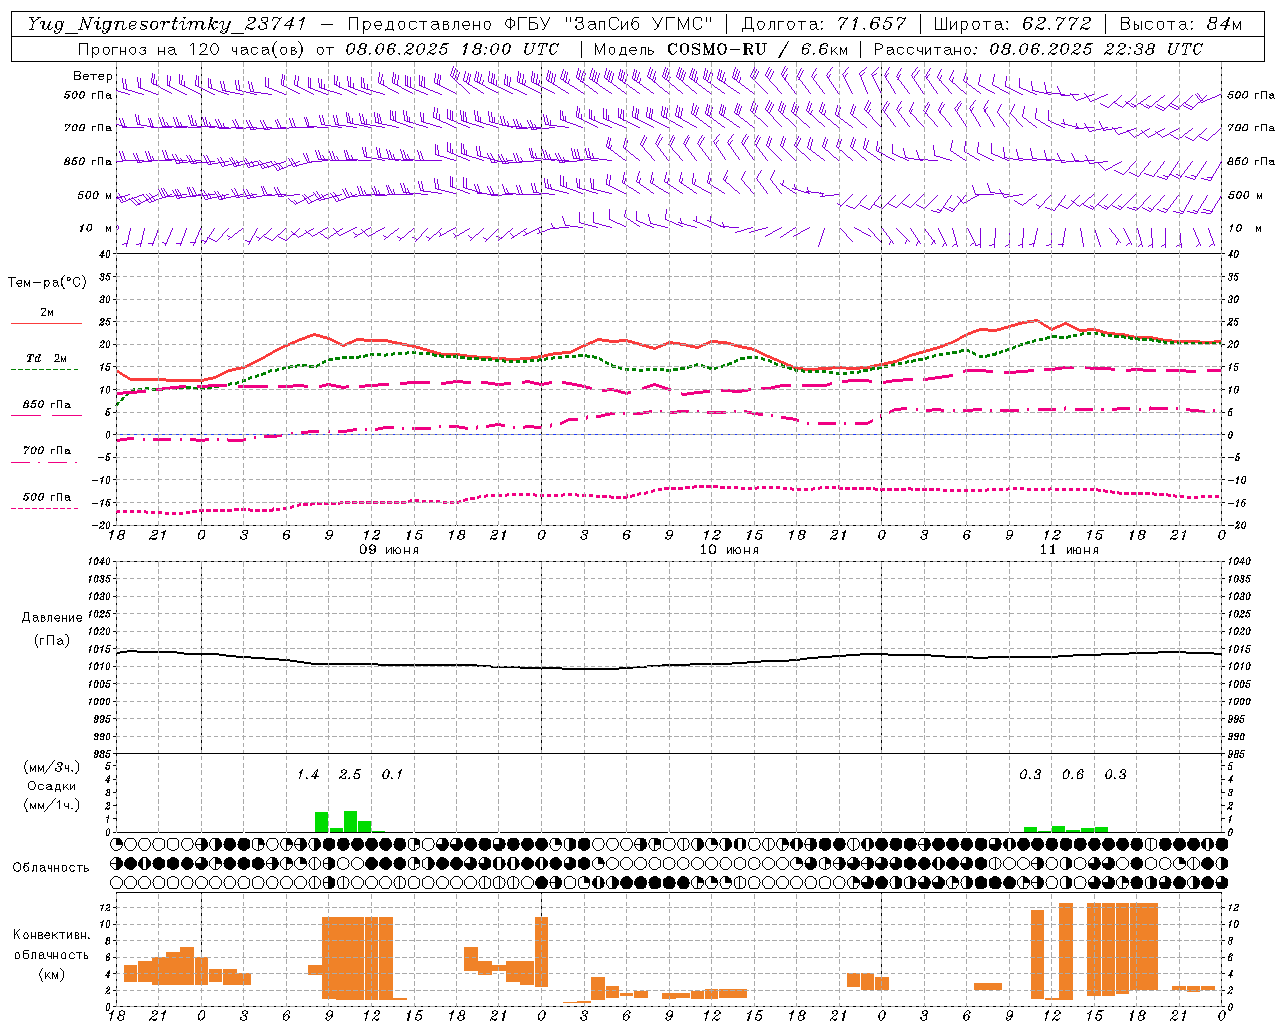Click the computed time 08.06.2025 22:38 UTC
Image resolution: width=1280 pixels, height=1024 pixels.
click(x=1096, y=49)
